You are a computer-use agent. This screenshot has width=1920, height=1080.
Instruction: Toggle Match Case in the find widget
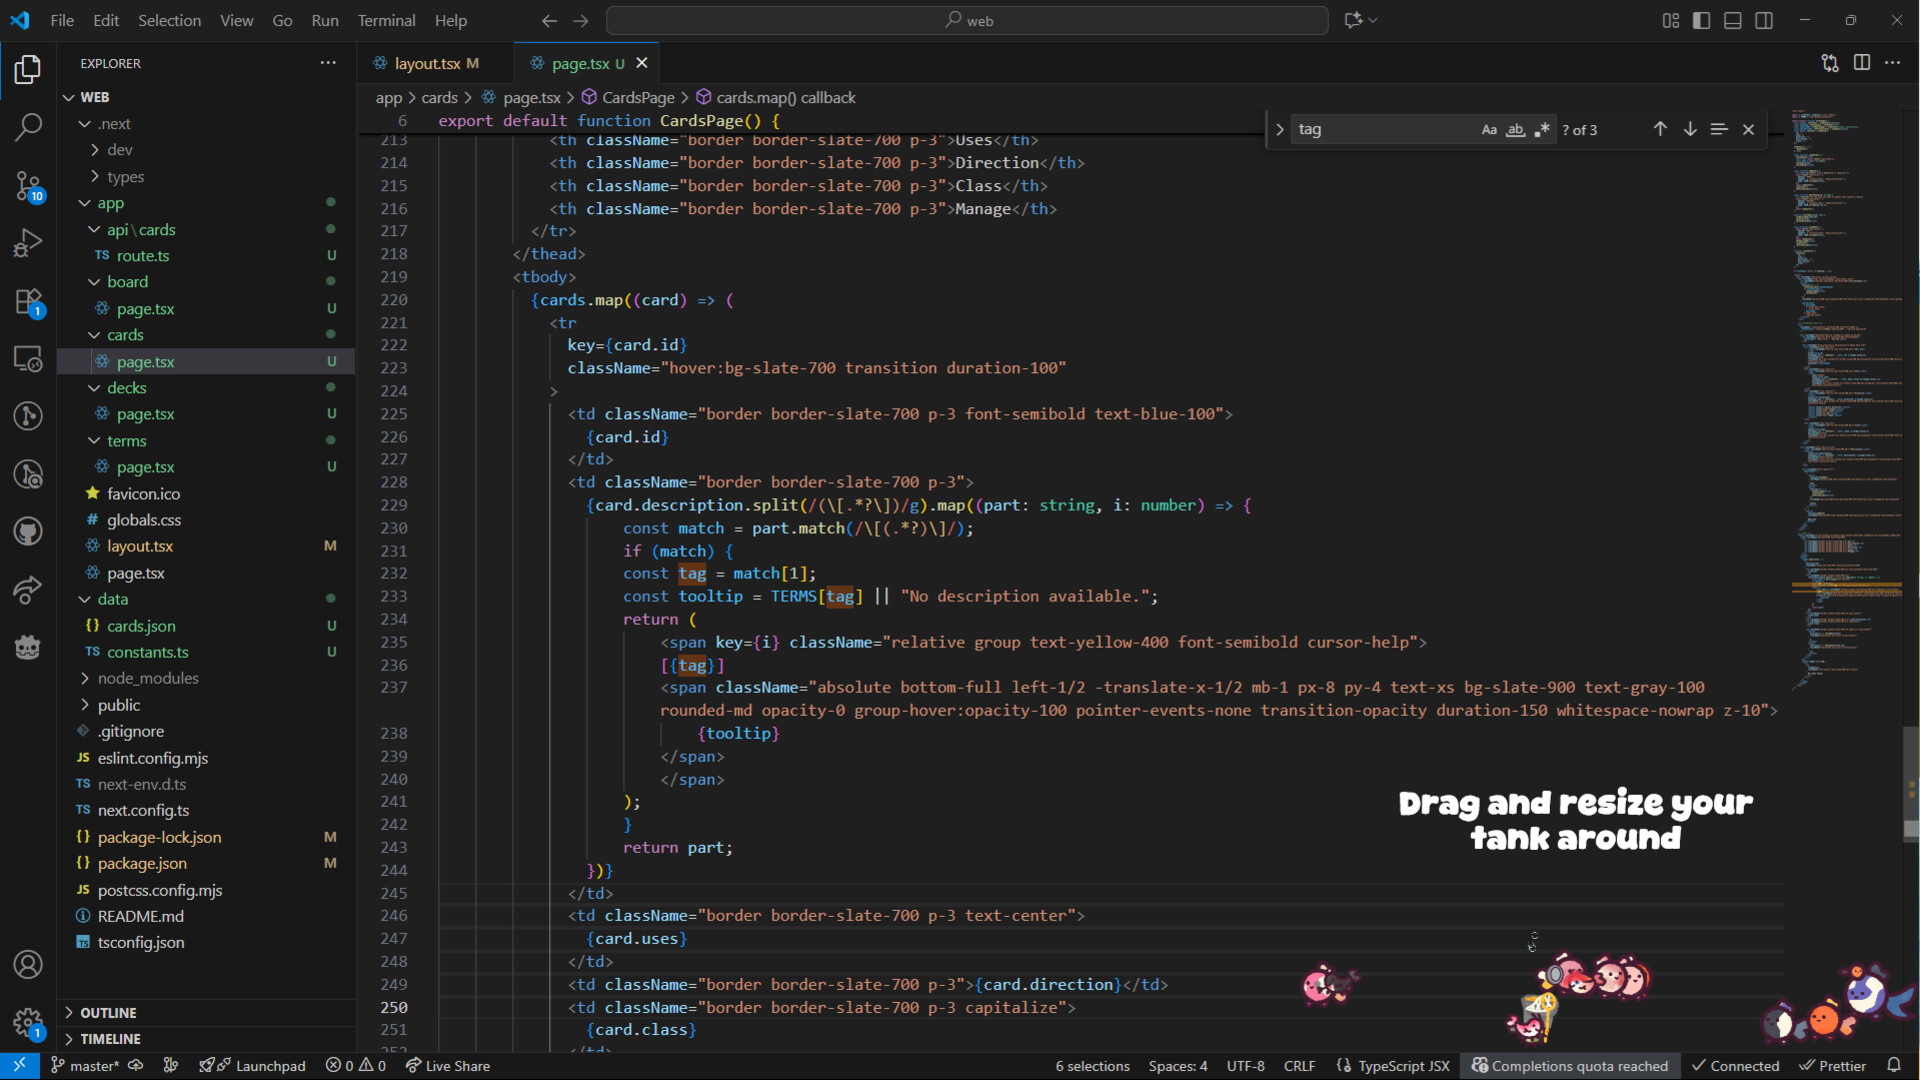[1489, 129]
